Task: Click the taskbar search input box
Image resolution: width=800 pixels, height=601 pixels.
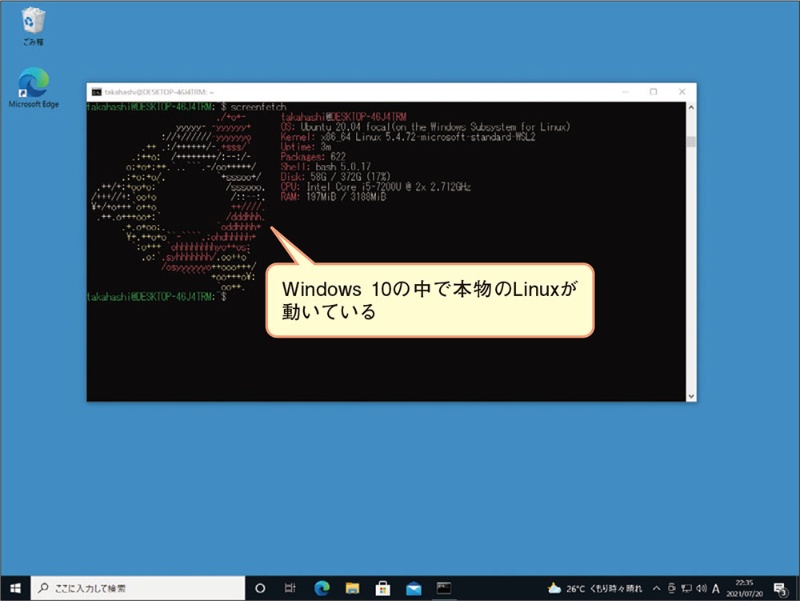Action: click(135, 587)
